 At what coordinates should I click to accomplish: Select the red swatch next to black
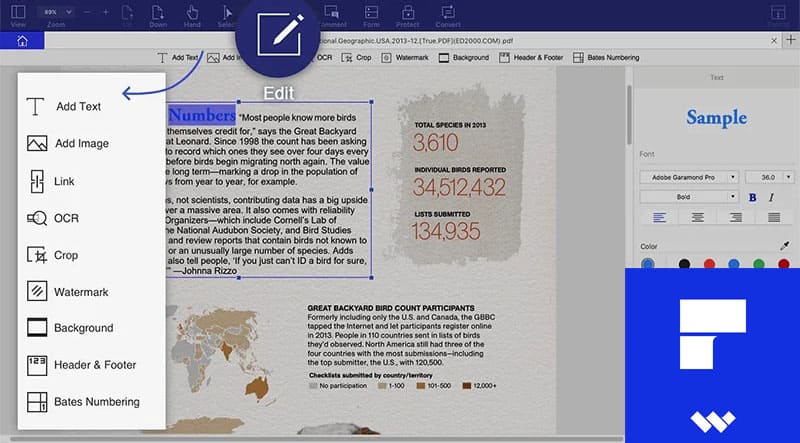(x=709, y=264)
